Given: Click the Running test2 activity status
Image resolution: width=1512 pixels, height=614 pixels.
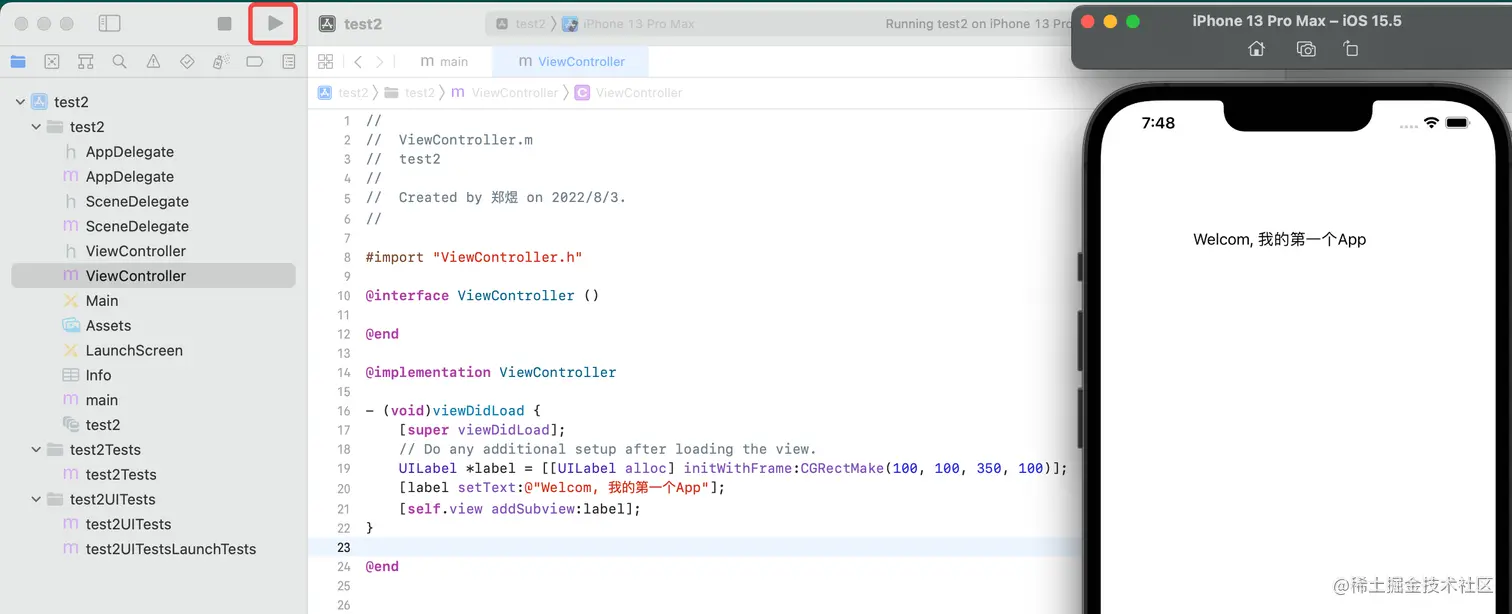Looking at the screenshot, I should pos(977,24).
